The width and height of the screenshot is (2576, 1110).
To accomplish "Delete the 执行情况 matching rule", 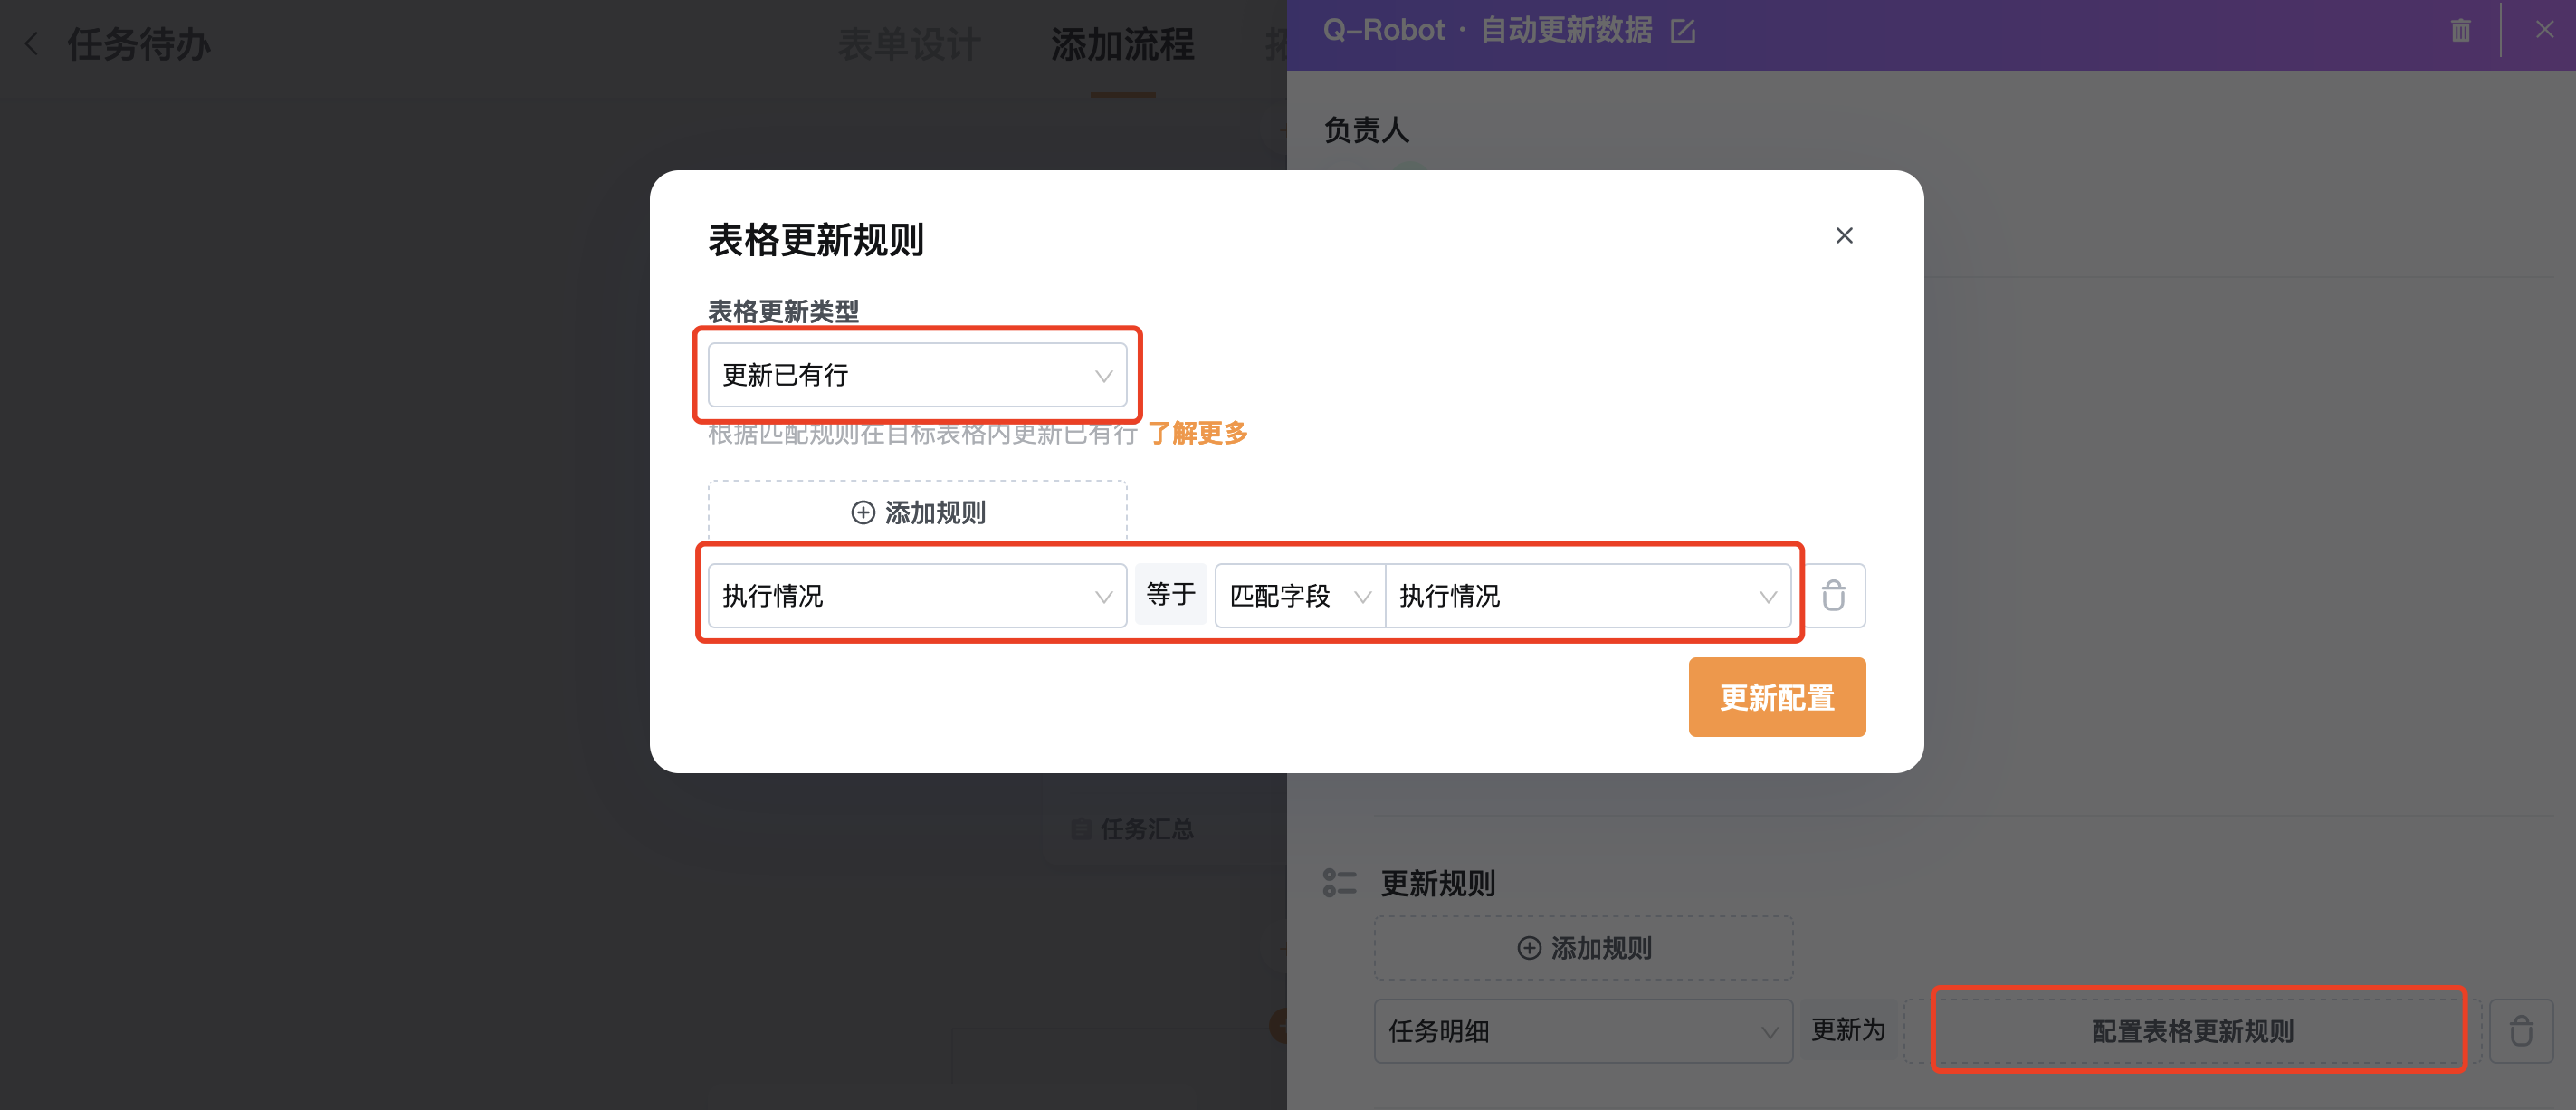I will pos(1833,596).
